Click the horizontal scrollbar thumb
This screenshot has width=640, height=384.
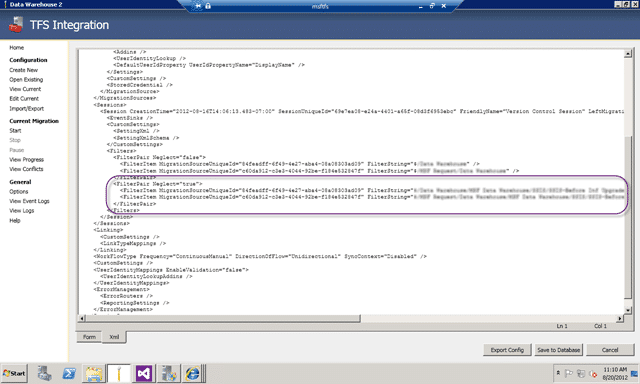click(223, 318)
